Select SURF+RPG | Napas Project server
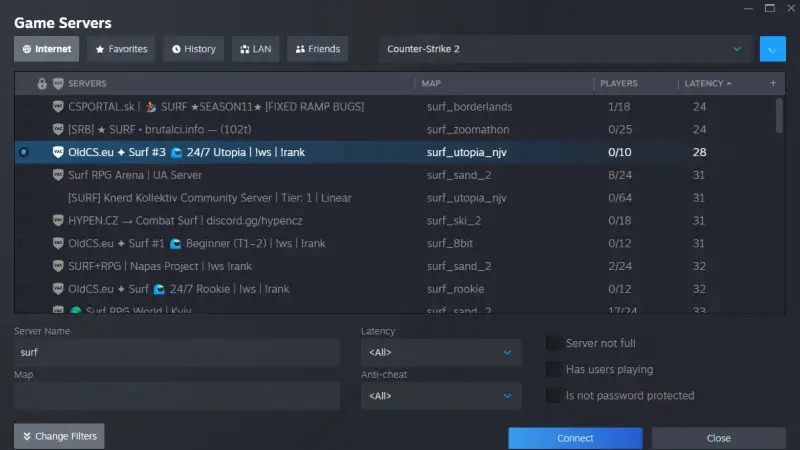This screenshot has width=800, height=450. click(x=399, y=266)
